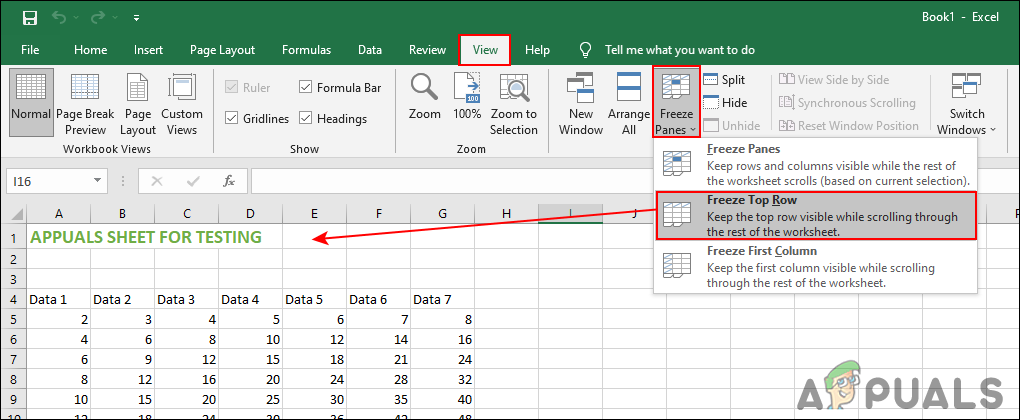Select cell A1 with sheet title

point(58,237)
